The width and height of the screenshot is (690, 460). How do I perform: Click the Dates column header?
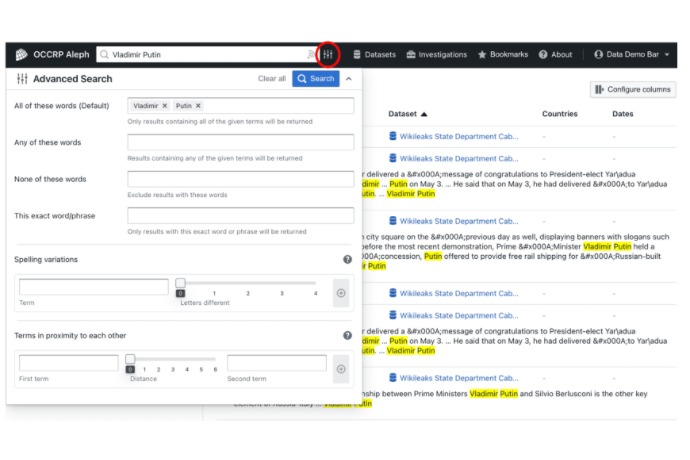pyautogui.click(x=623, y=114)
